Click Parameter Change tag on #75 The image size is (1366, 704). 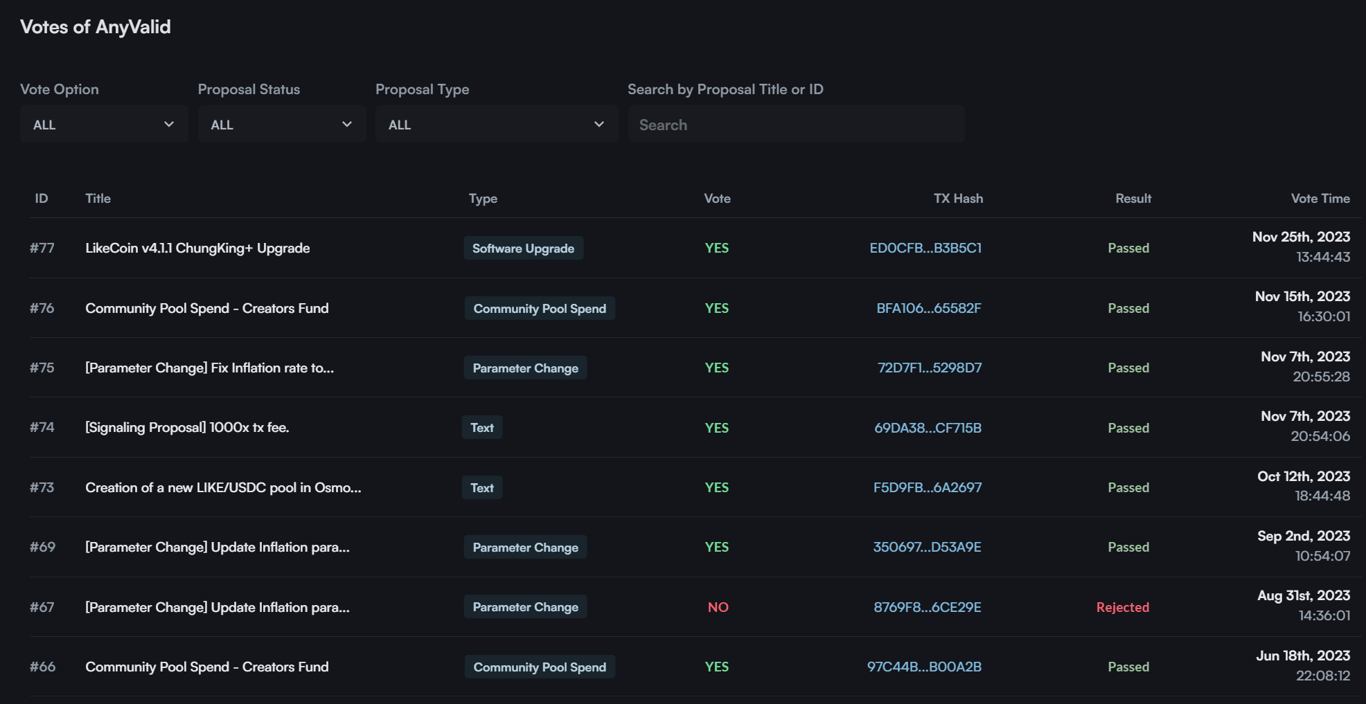click(x=525, y=368)
